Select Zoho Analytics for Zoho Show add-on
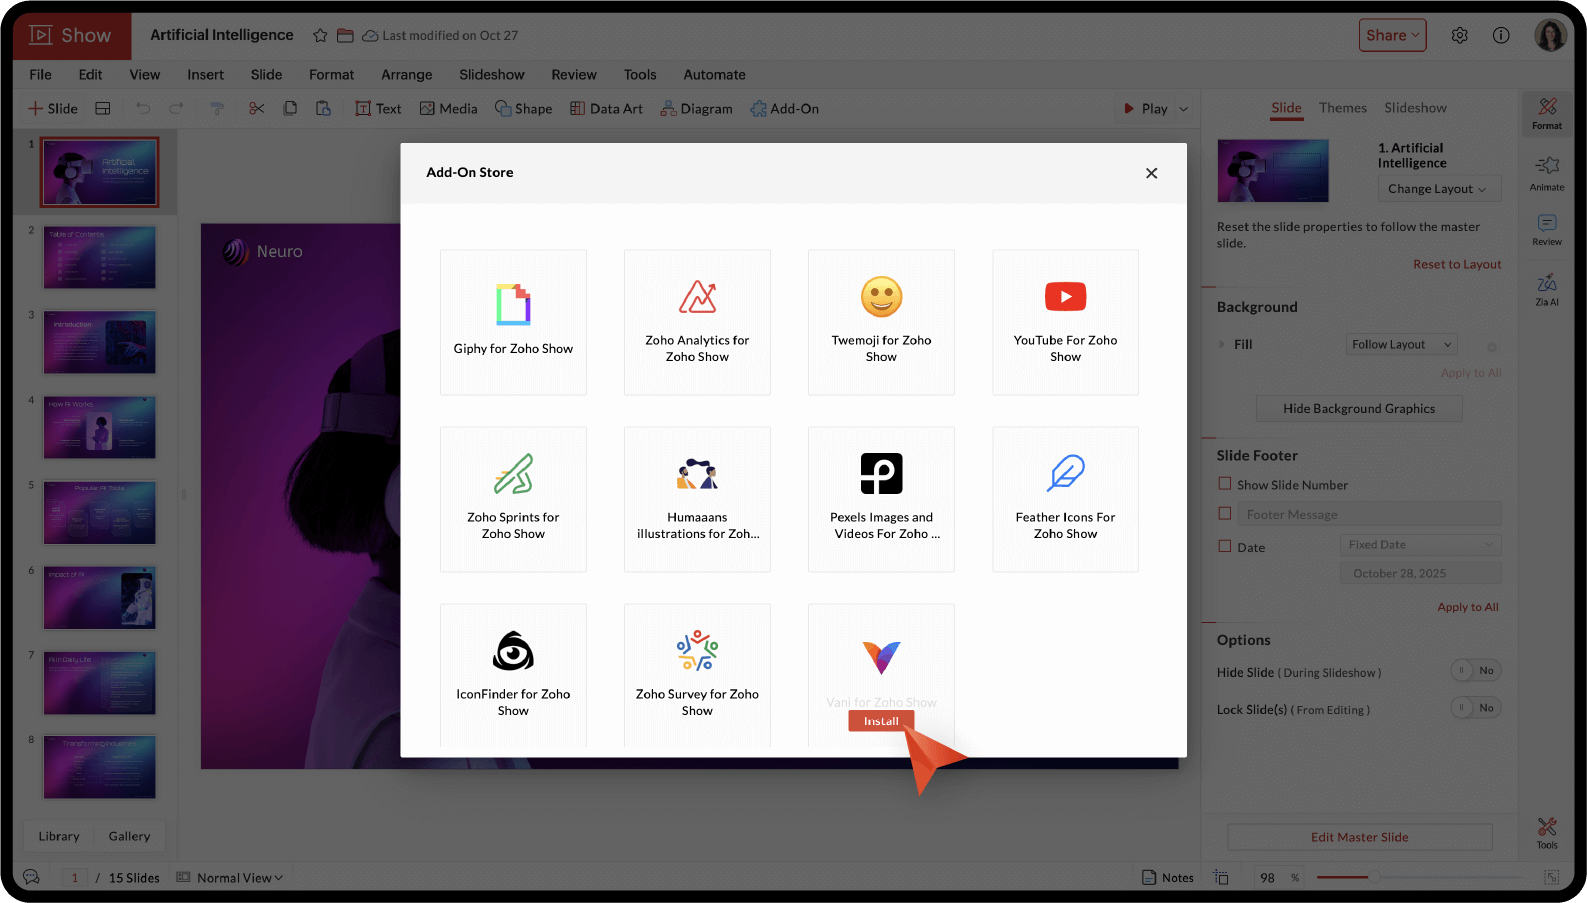Image resolution: width=1587 pixels, height=903 pixels. click(697, 322)
